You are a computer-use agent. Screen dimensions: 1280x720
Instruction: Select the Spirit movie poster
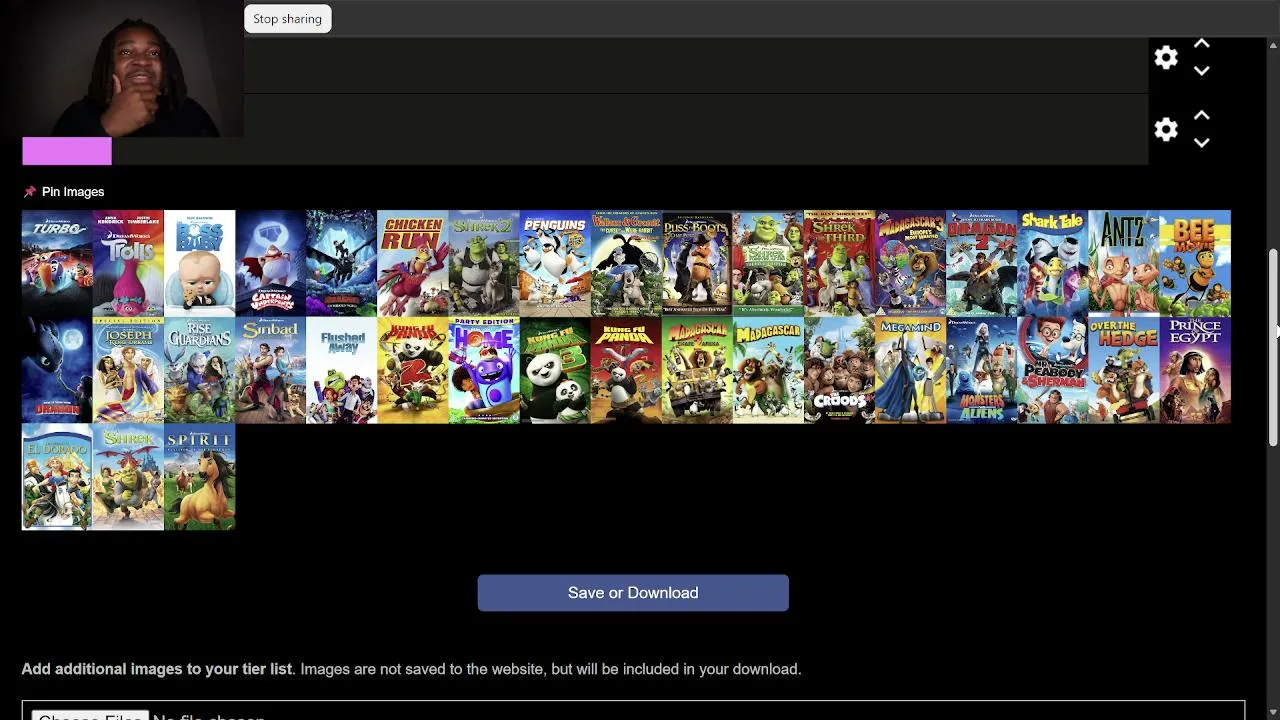[199, 477]
